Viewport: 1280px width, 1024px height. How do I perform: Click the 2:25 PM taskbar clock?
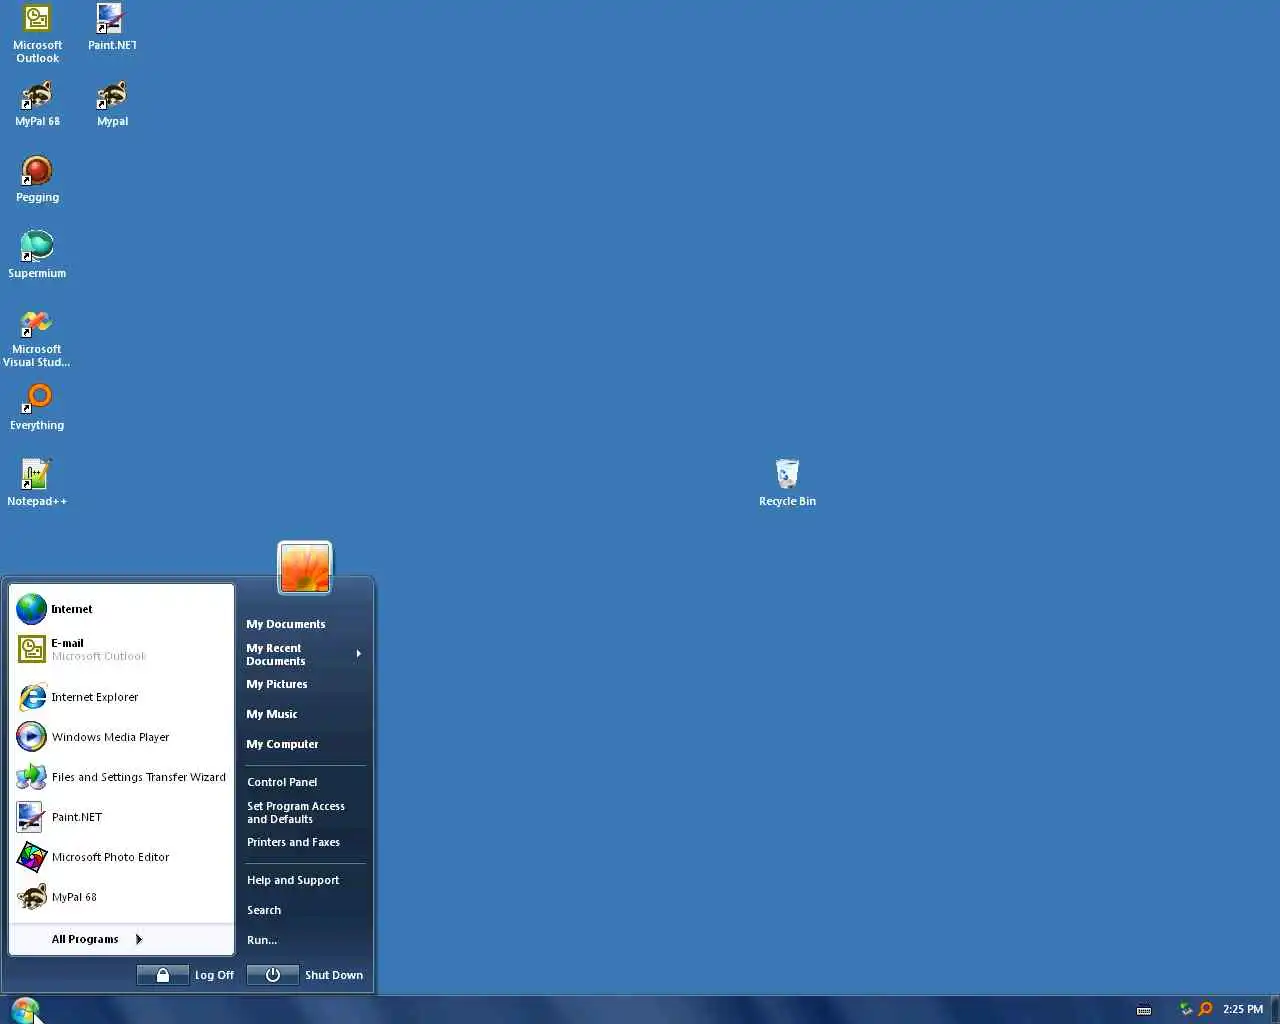[1242, 1009]
